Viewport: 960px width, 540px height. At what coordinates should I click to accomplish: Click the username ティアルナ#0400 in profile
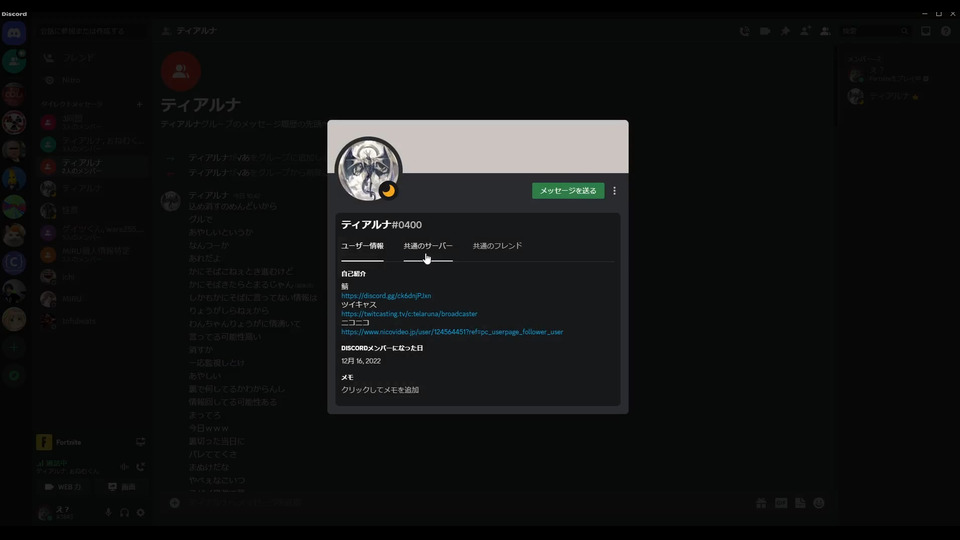[x=381, y=225]
